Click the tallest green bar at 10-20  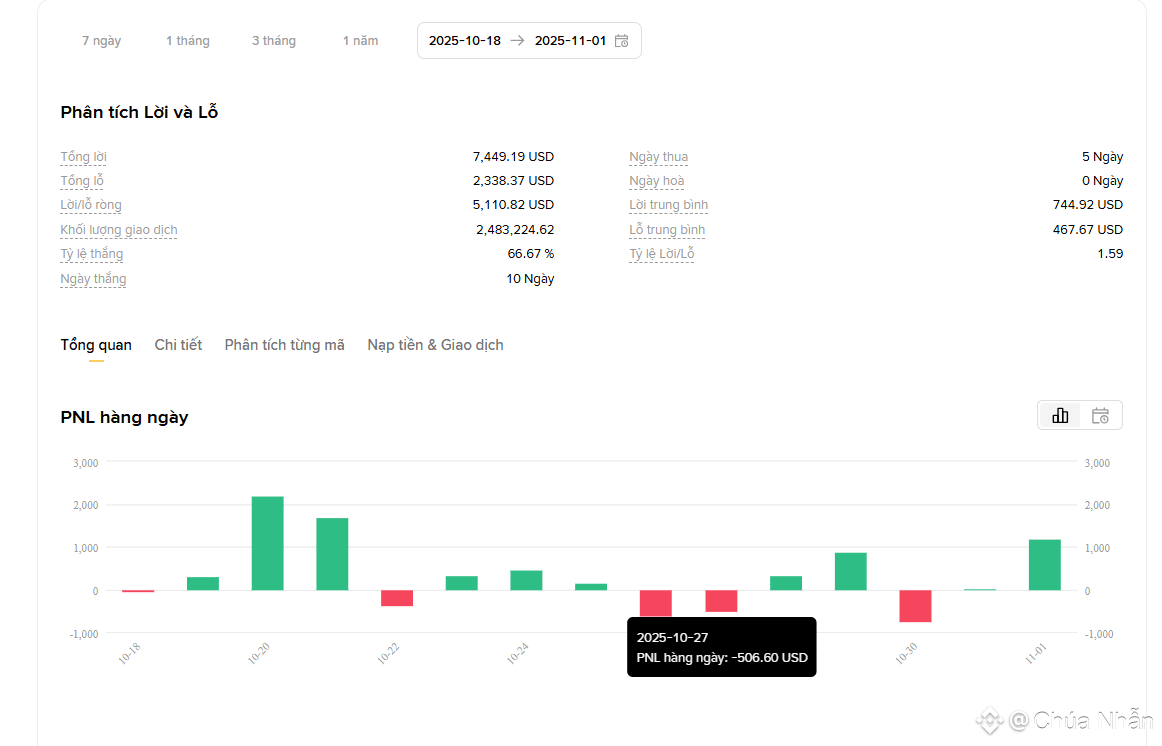pos(268,543)
